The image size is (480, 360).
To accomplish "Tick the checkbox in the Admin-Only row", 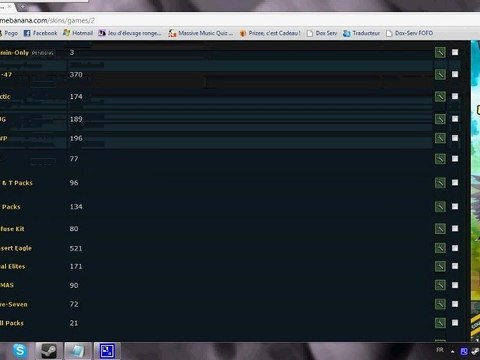I will click(x=455, y=52).
